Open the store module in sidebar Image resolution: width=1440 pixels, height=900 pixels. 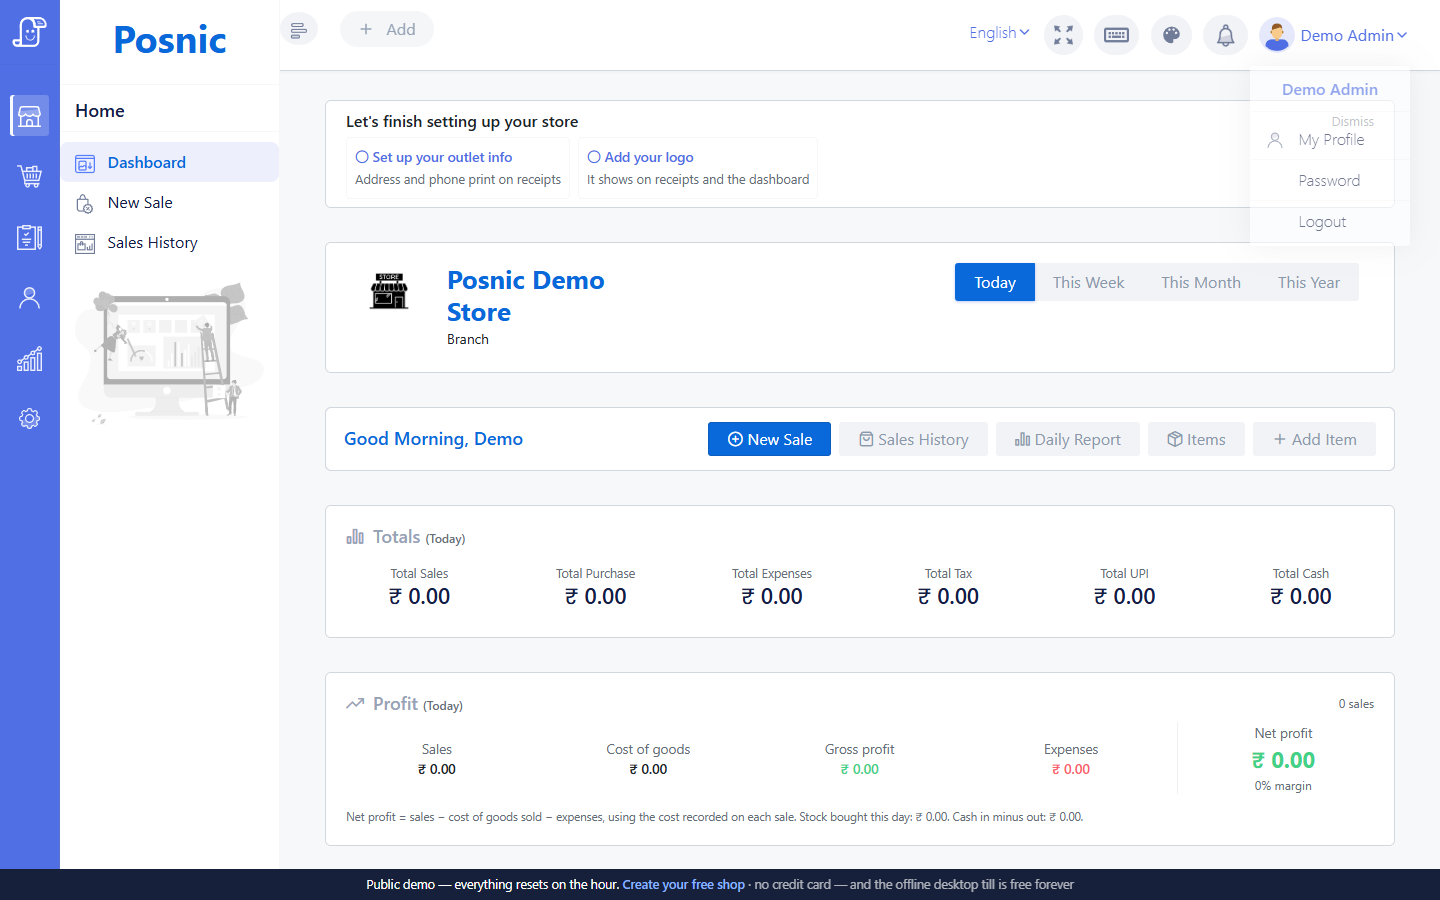[30, 116]
